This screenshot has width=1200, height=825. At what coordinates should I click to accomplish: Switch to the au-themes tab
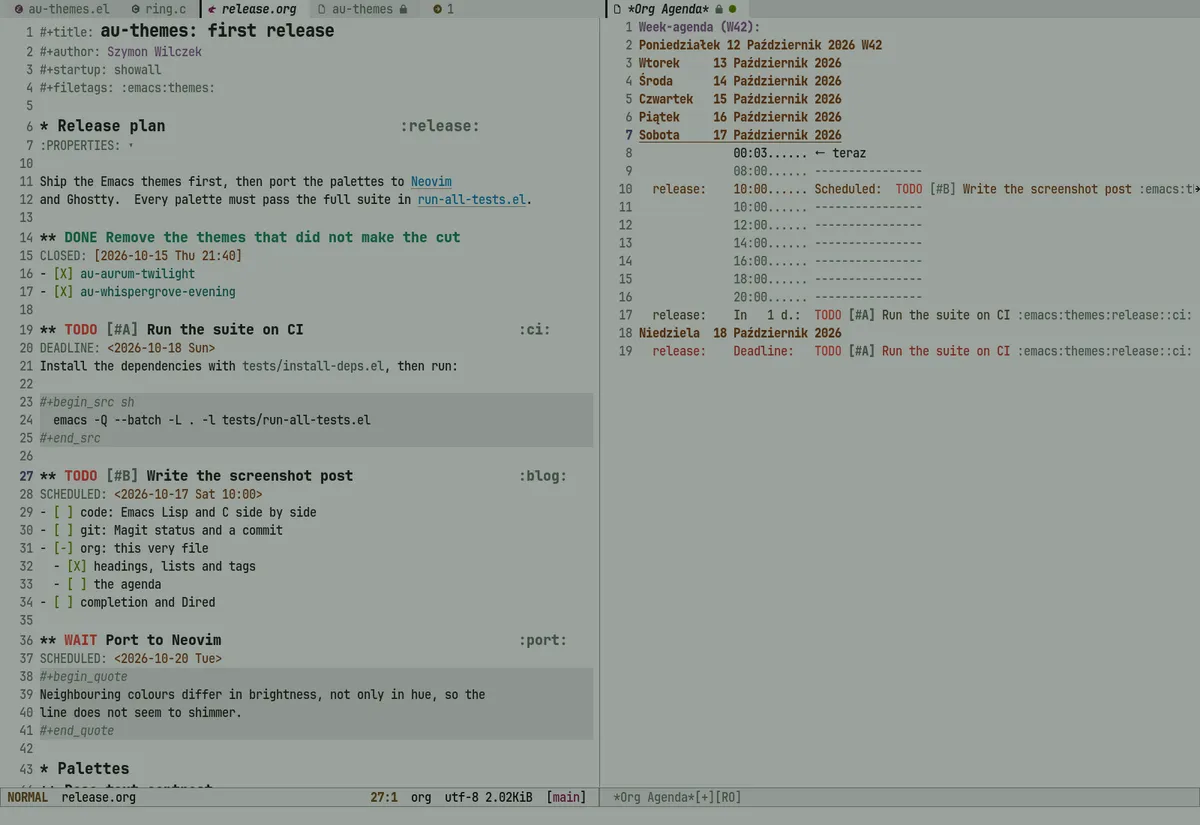pyautogui.click(x=362, y=9)
